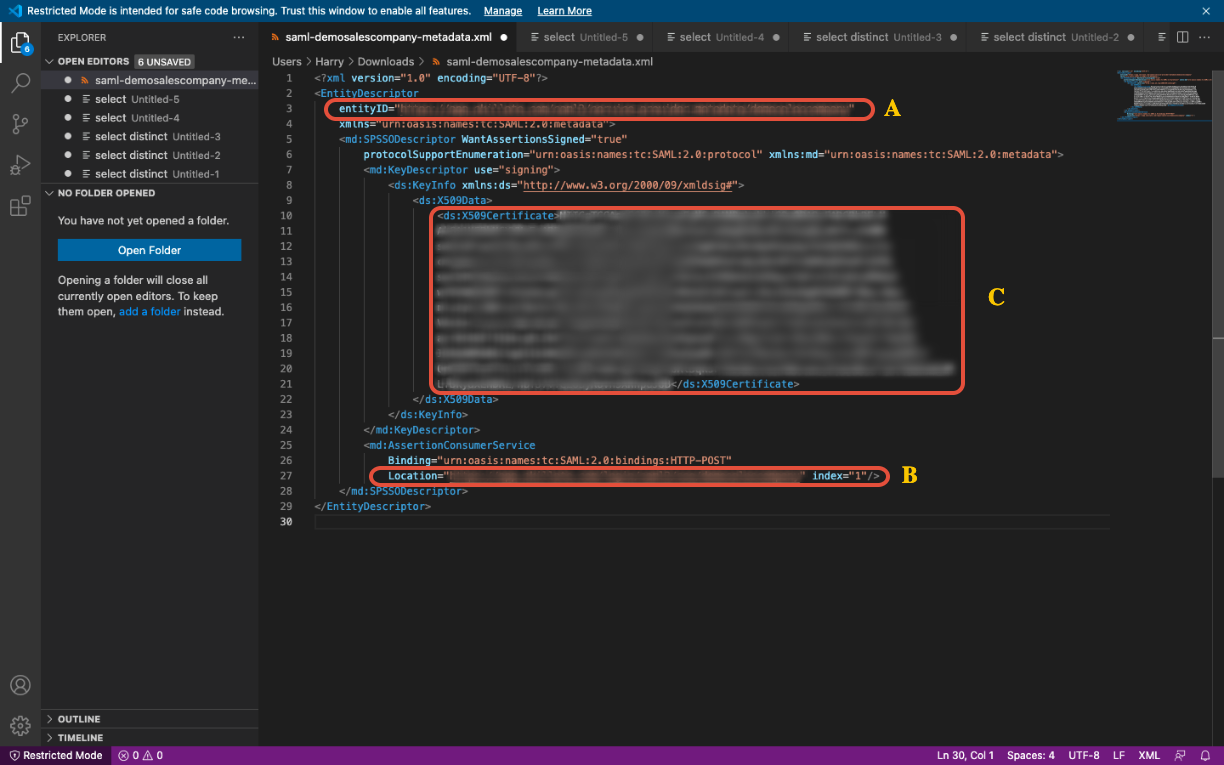Select 'select distinct Untitled-3' in Open Editors
This screenshot has width=1224, height=765.
tap(150, 136)
